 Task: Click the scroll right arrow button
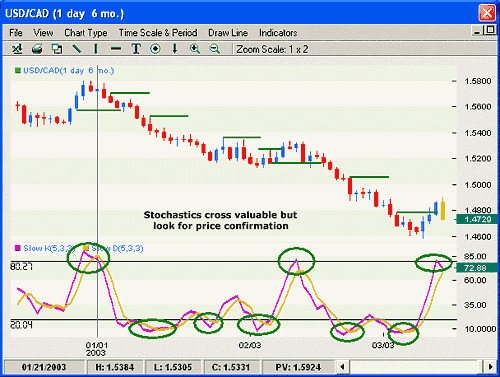point(490,367)
